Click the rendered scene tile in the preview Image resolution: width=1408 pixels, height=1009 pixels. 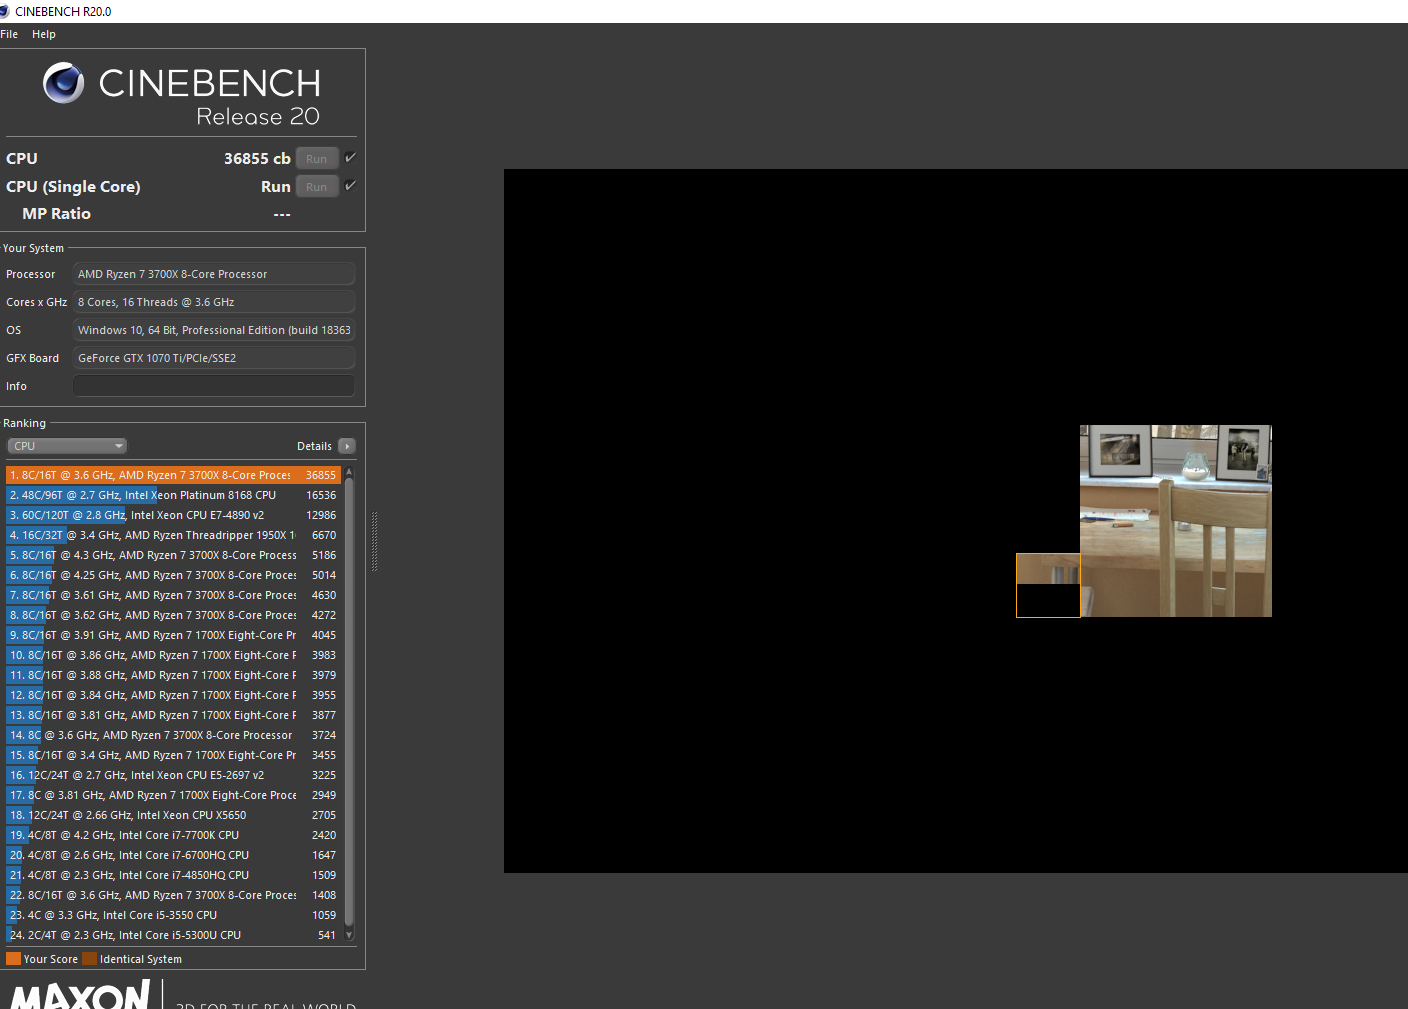coord(1176,521)
